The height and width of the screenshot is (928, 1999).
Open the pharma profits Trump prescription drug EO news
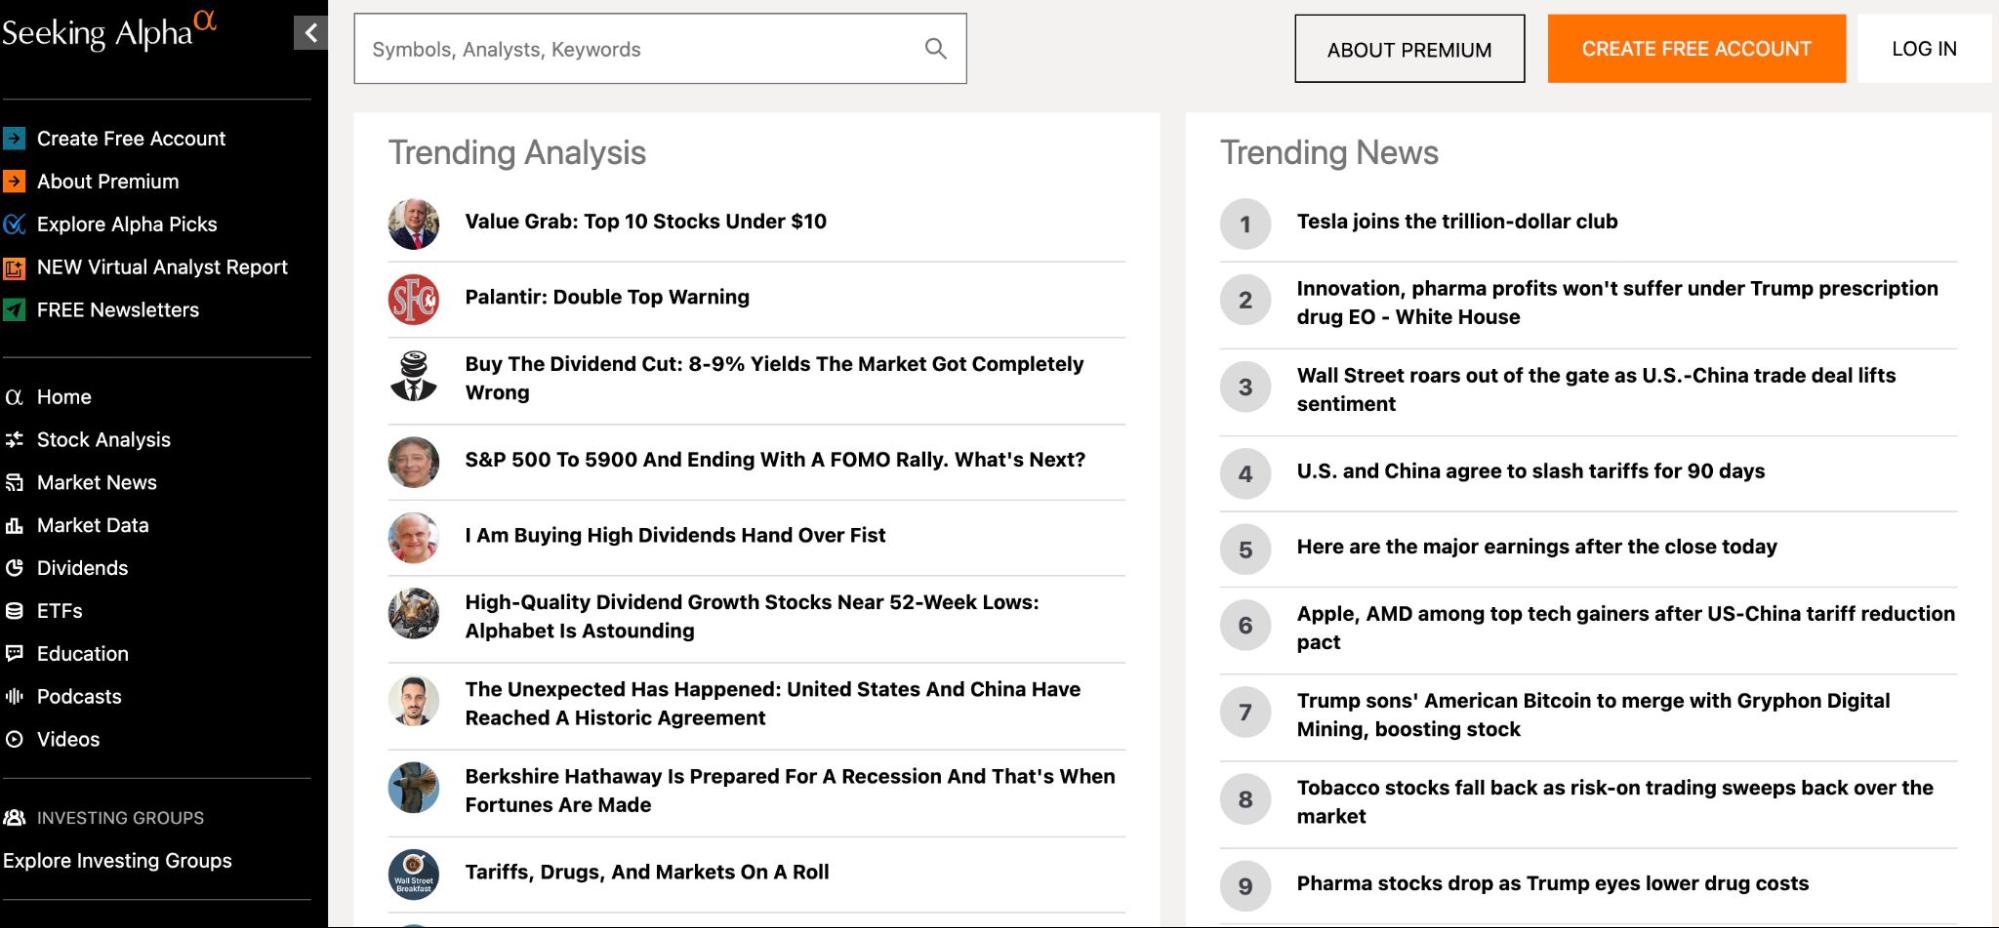tap(1617, 302)
